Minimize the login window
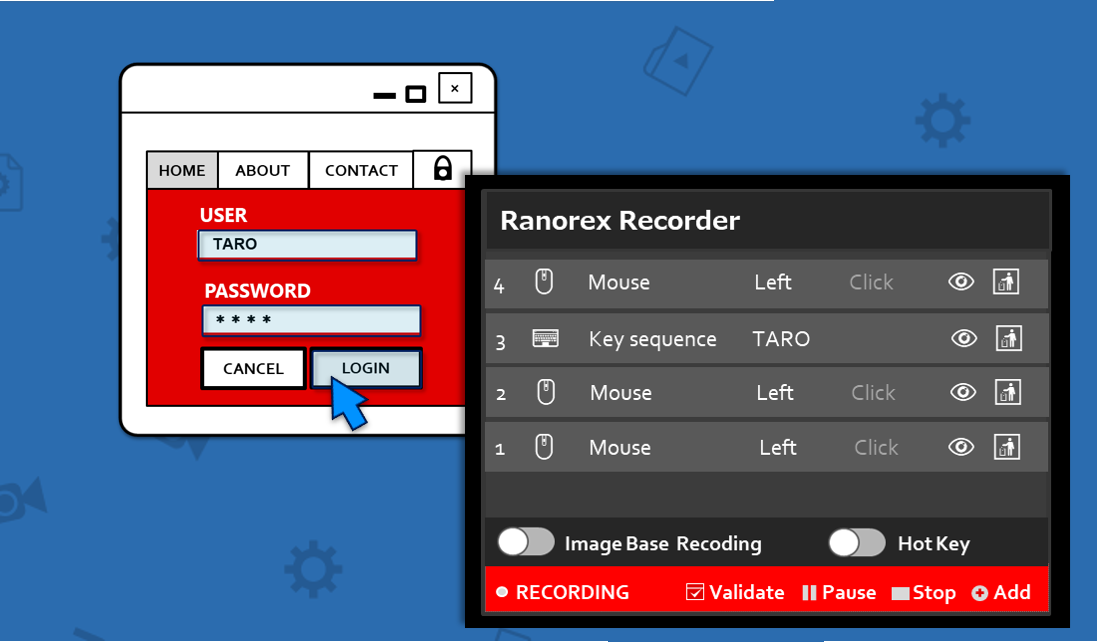1104x642 pixels. click(384, 95)
